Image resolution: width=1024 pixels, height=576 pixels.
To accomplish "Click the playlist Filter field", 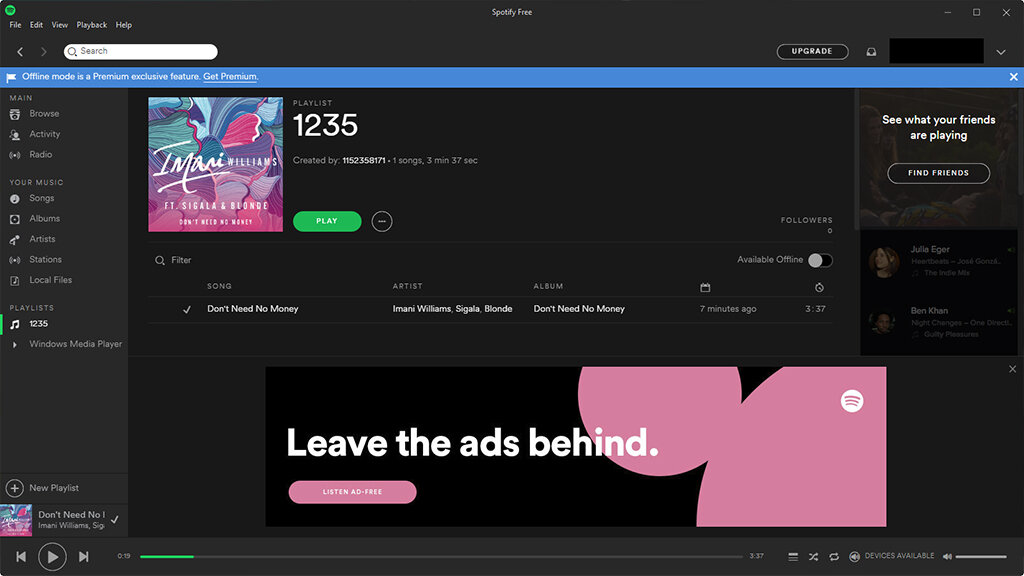I will point(173,260).
